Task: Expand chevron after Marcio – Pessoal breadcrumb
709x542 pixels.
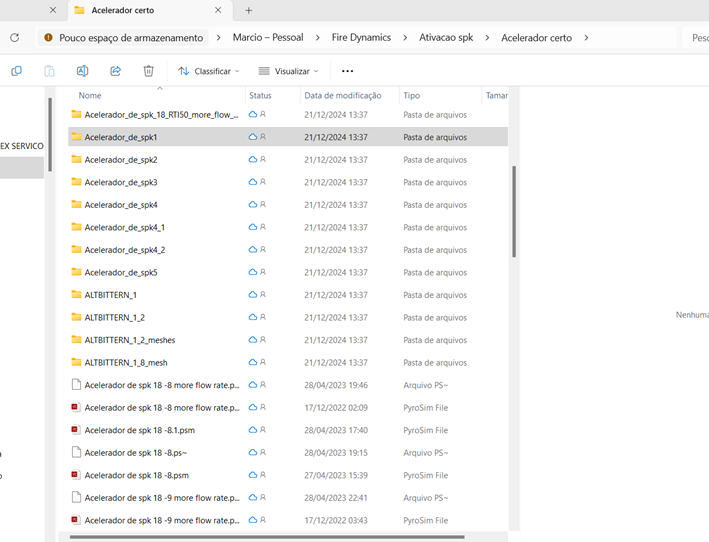Action: 317,38
